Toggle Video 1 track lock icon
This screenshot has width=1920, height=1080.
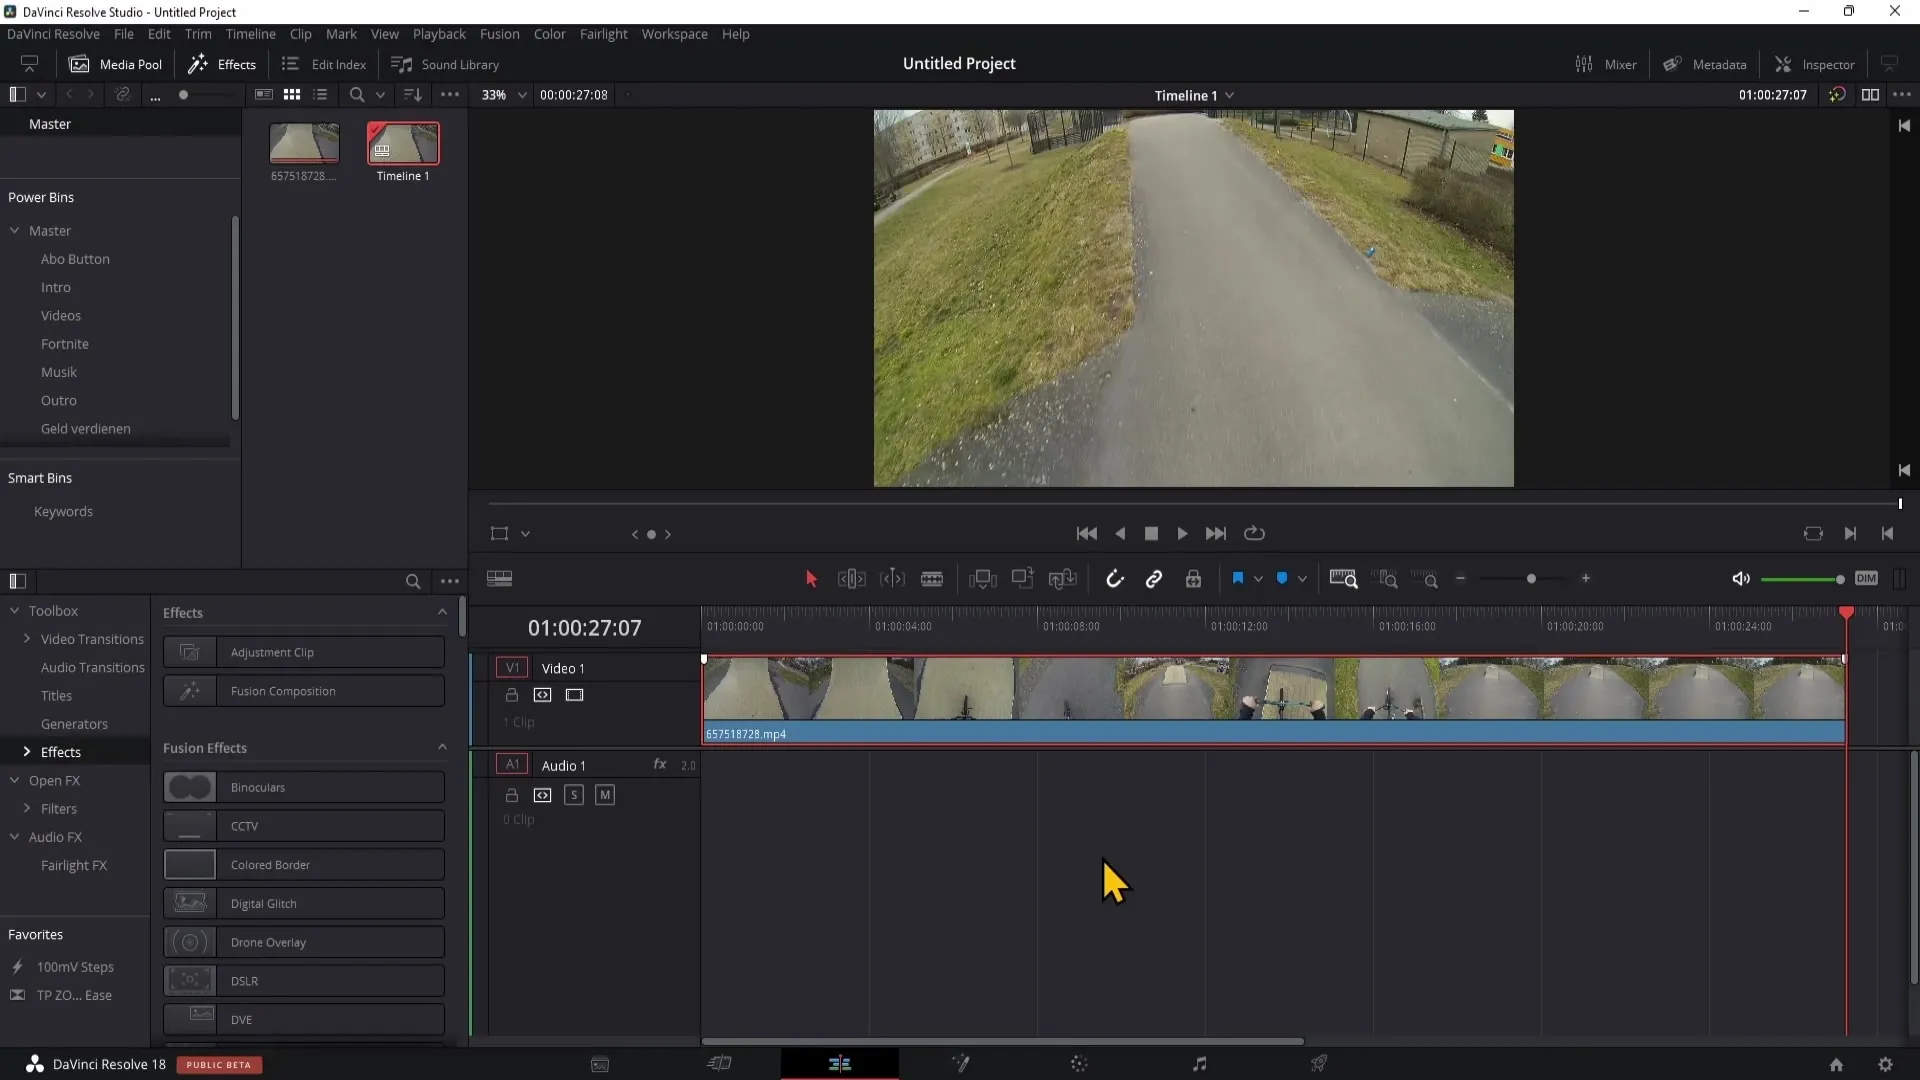[x=512, y=695]
